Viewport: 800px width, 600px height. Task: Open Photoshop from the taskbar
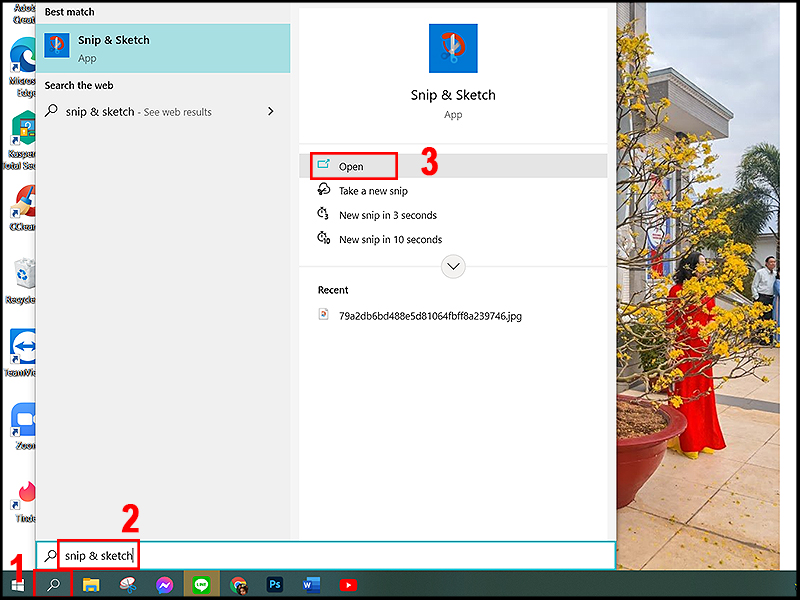[x=275, y=584]
